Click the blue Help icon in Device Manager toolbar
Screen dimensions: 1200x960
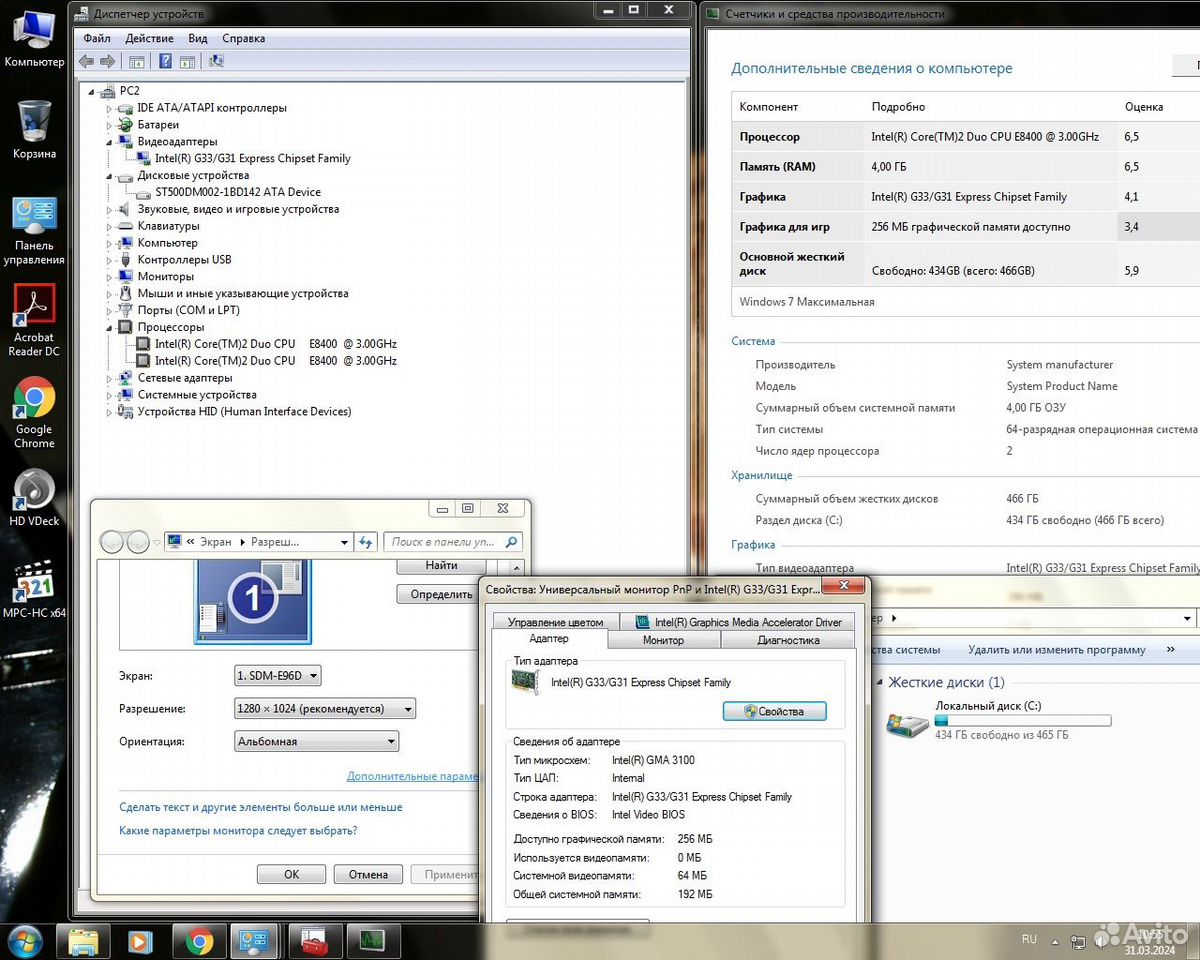click(x=165, y=62)
